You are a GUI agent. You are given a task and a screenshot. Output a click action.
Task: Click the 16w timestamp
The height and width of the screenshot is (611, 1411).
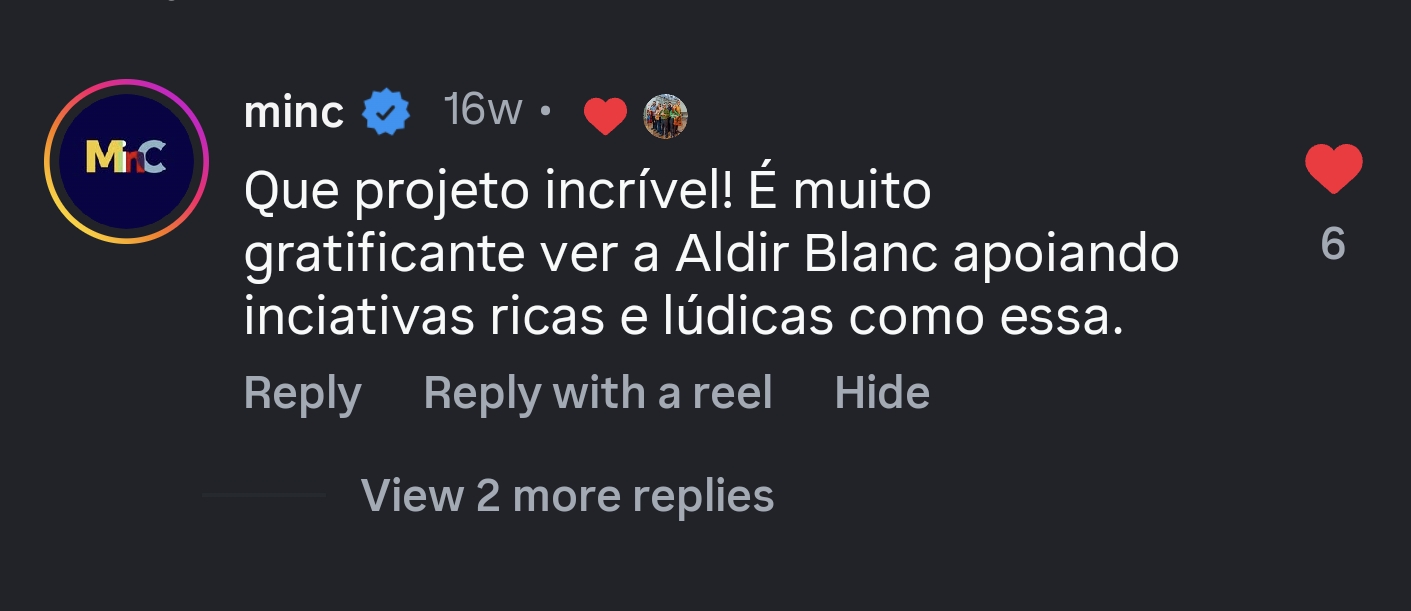pyautogui.click(x=481, y=110)
